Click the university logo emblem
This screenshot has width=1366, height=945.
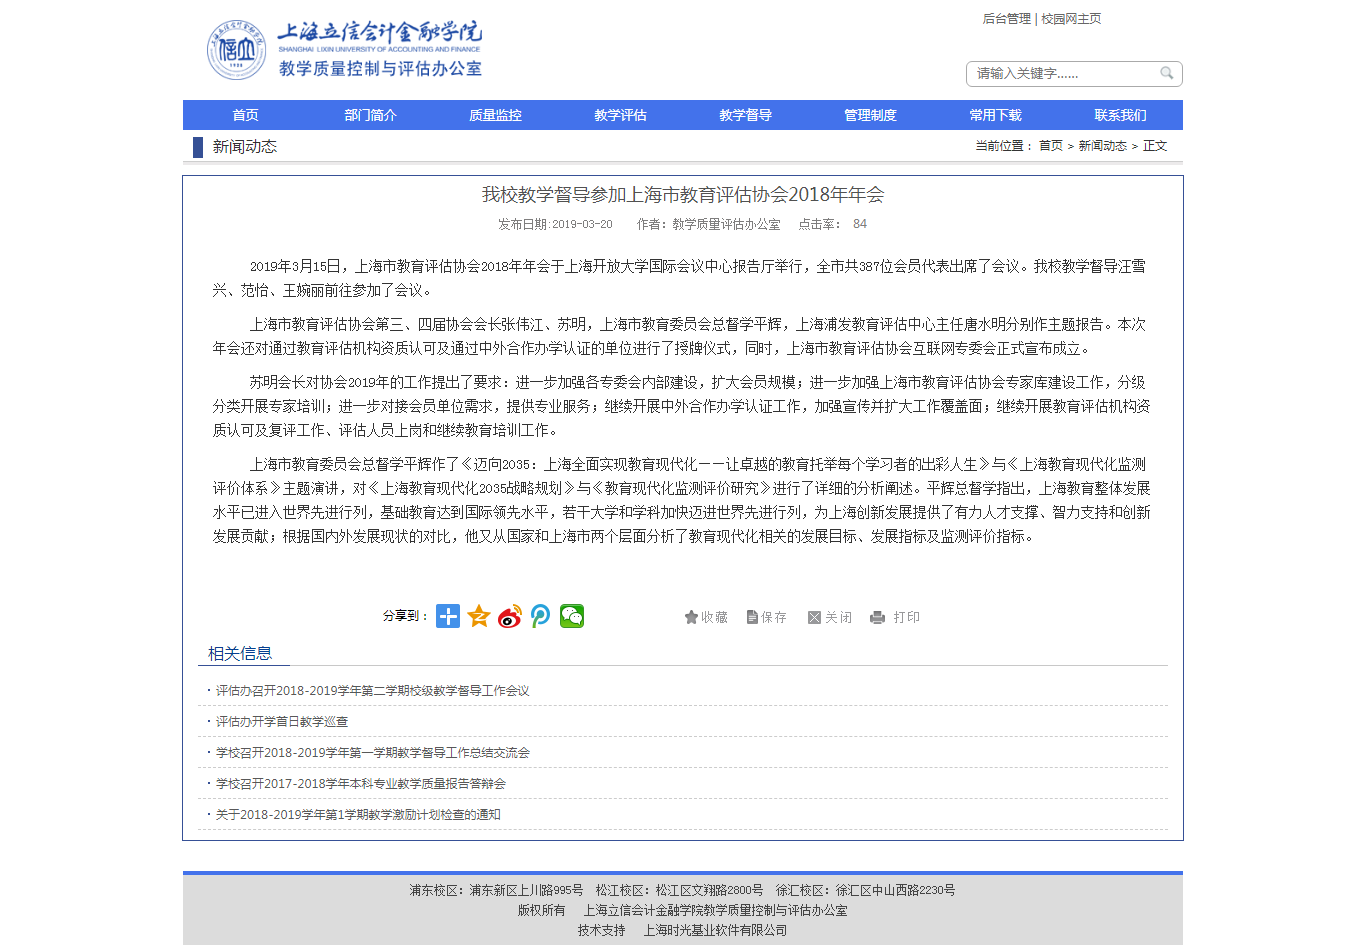[236, 50]
